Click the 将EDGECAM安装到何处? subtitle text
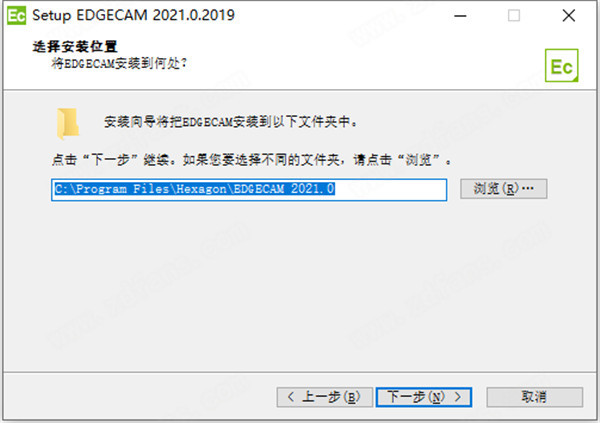The width and height of the screenshot is (600, 423). [x=119, y=64]
